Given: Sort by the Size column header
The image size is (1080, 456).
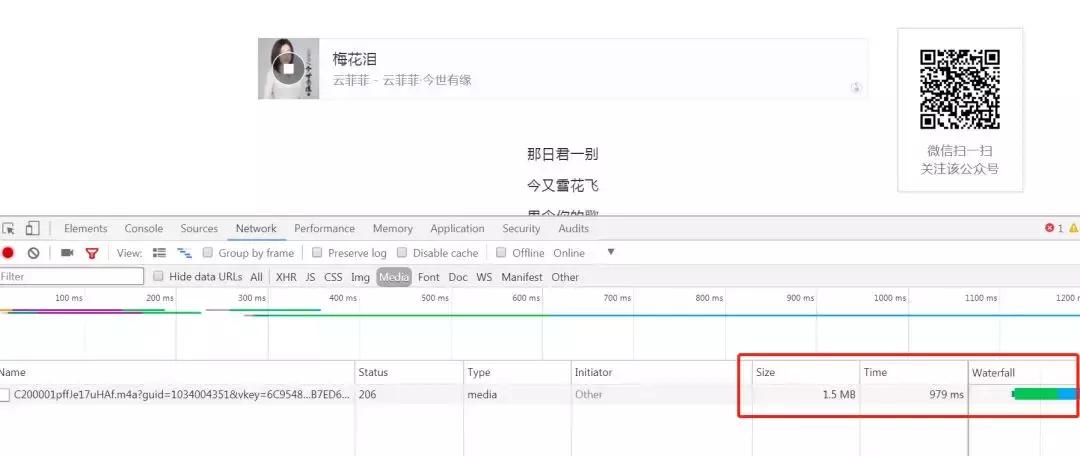Looking at the screenshot, I should click(x=806, y=372).
